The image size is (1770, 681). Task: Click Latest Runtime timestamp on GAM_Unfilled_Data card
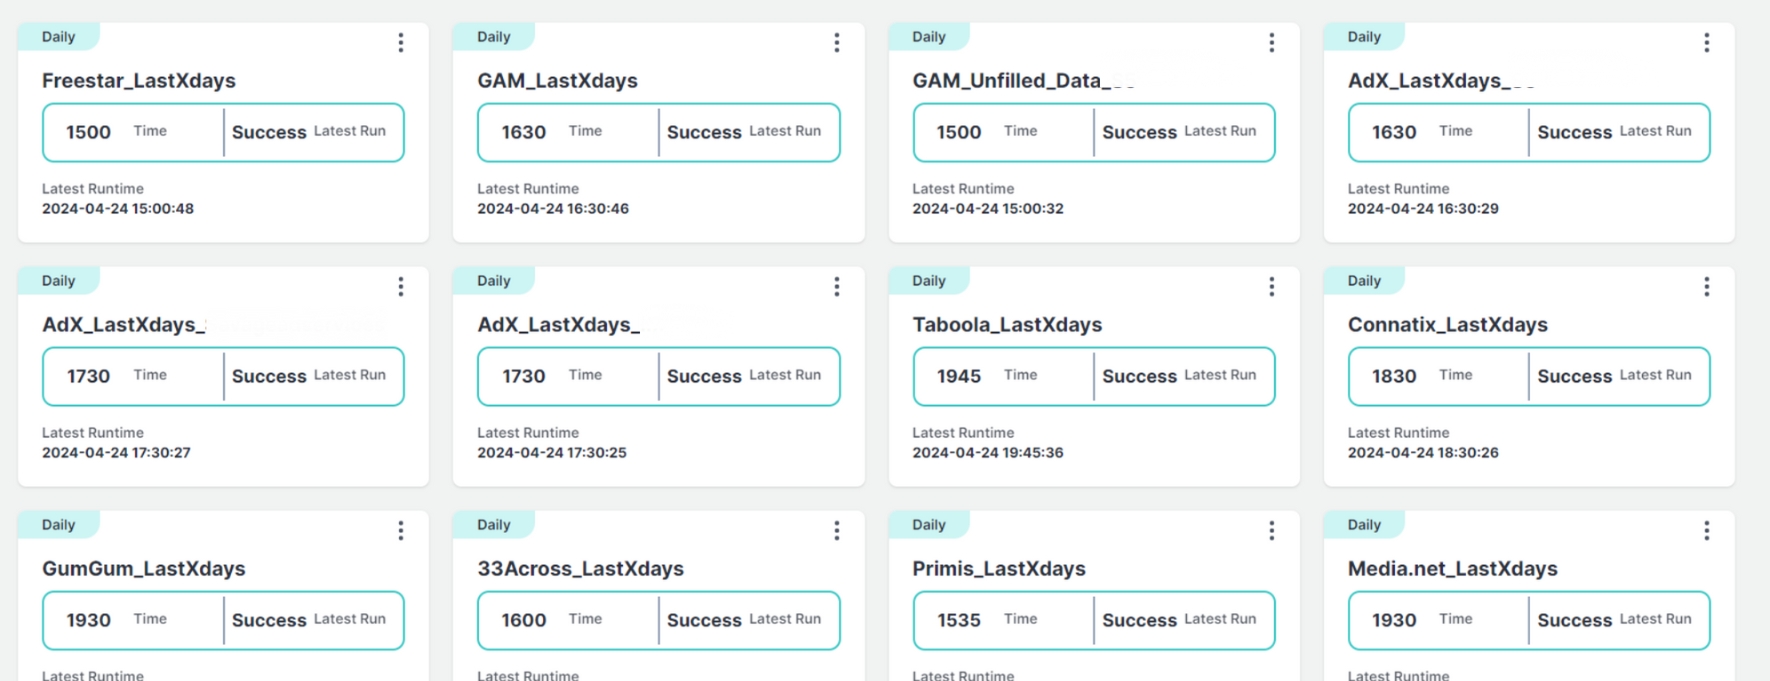pyautogui.click(x=987, y=209)
